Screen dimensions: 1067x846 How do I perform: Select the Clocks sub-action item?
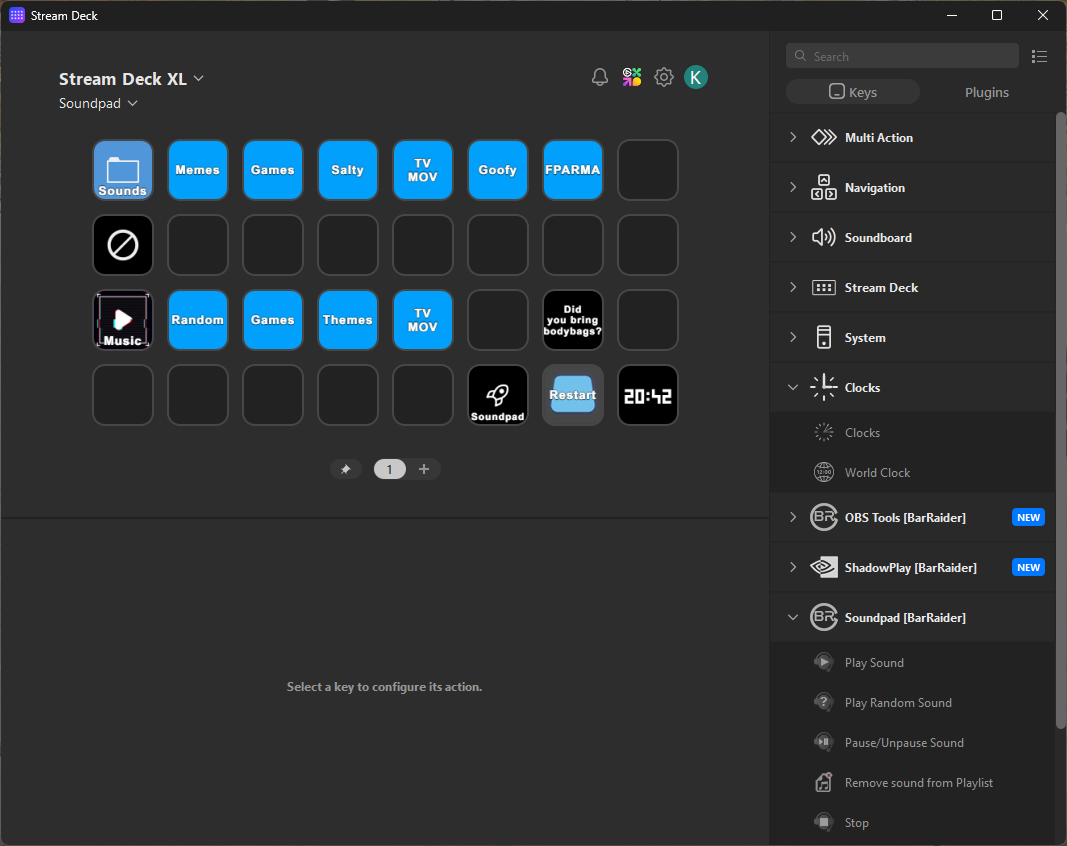(x=913, y=432)
